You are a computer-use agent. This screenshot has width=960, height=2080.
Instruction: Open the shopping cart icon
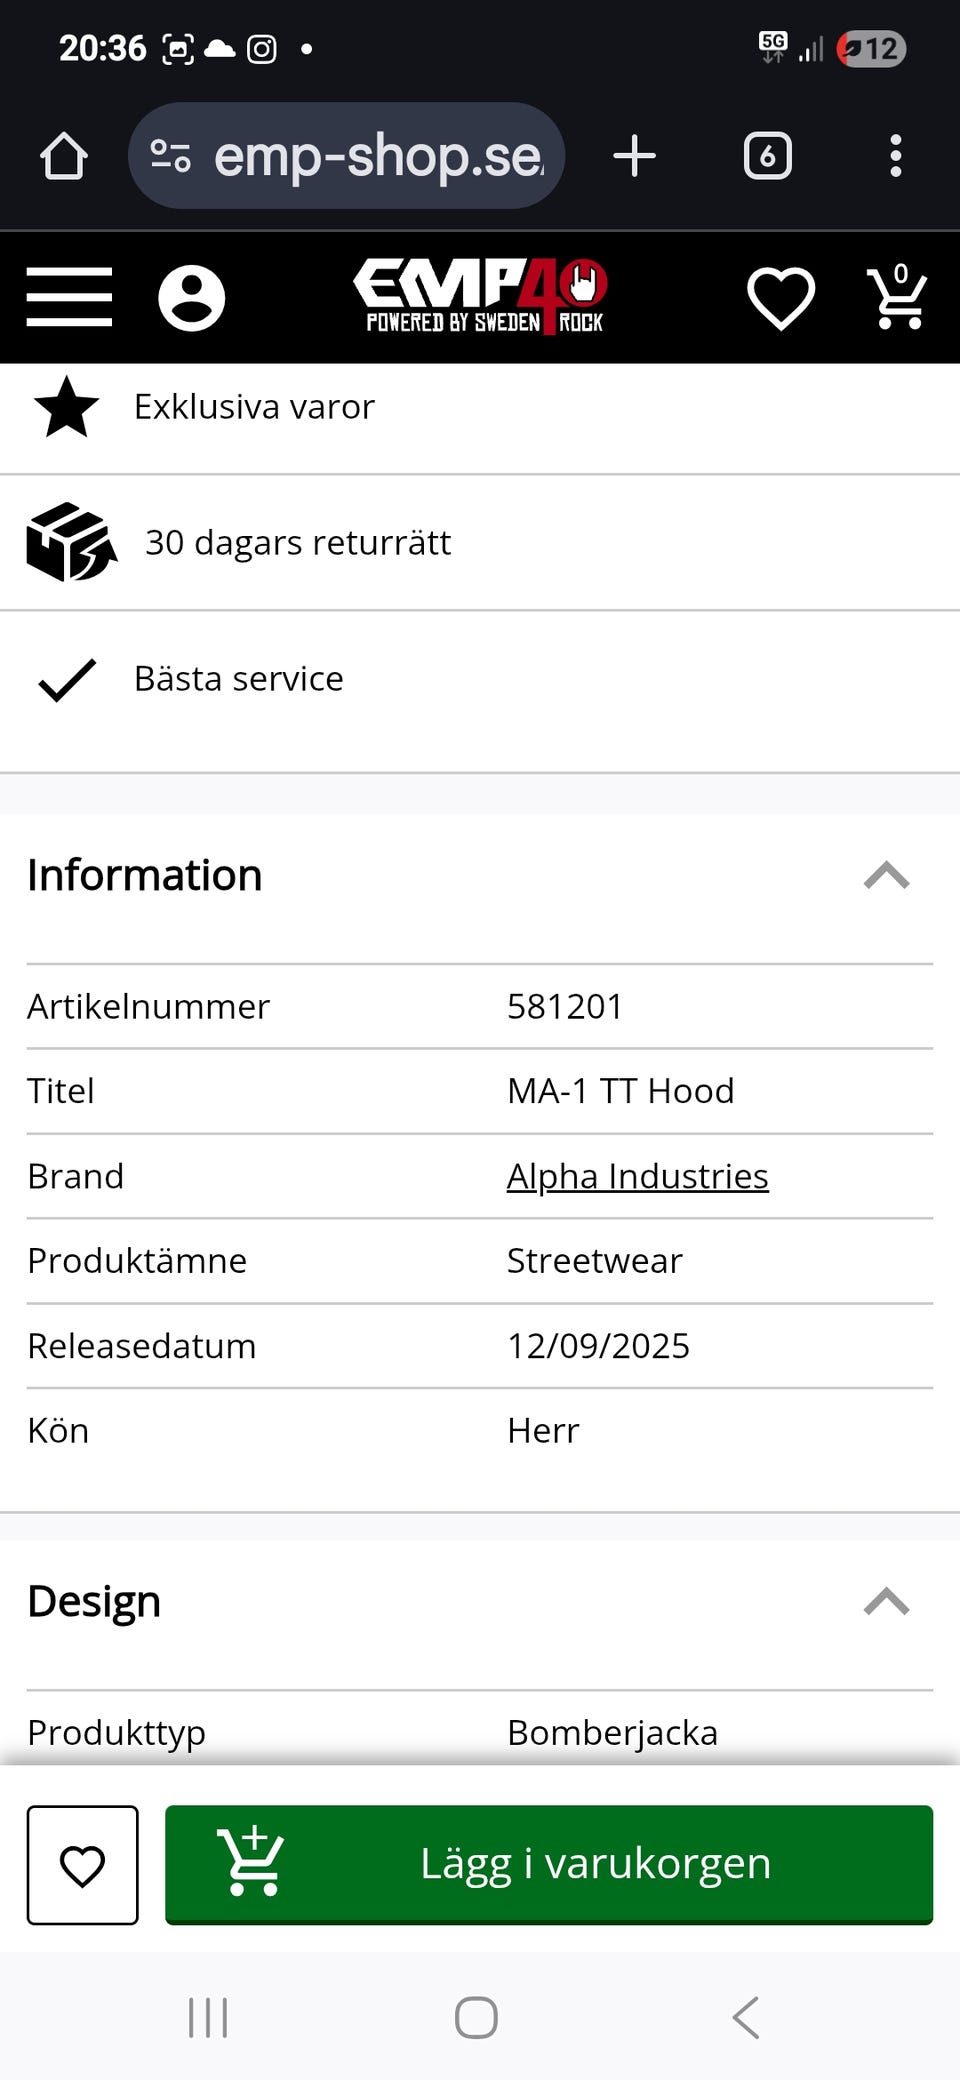pyautogui.click(x=897, y=297)
